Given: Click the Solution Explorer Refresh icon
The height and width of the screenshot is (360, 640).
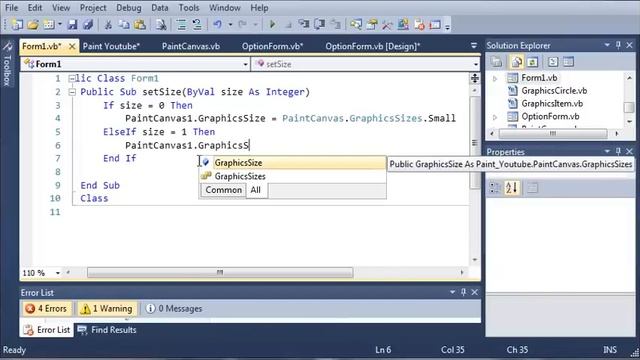Looking at the screenshot, I should (532, 62).
